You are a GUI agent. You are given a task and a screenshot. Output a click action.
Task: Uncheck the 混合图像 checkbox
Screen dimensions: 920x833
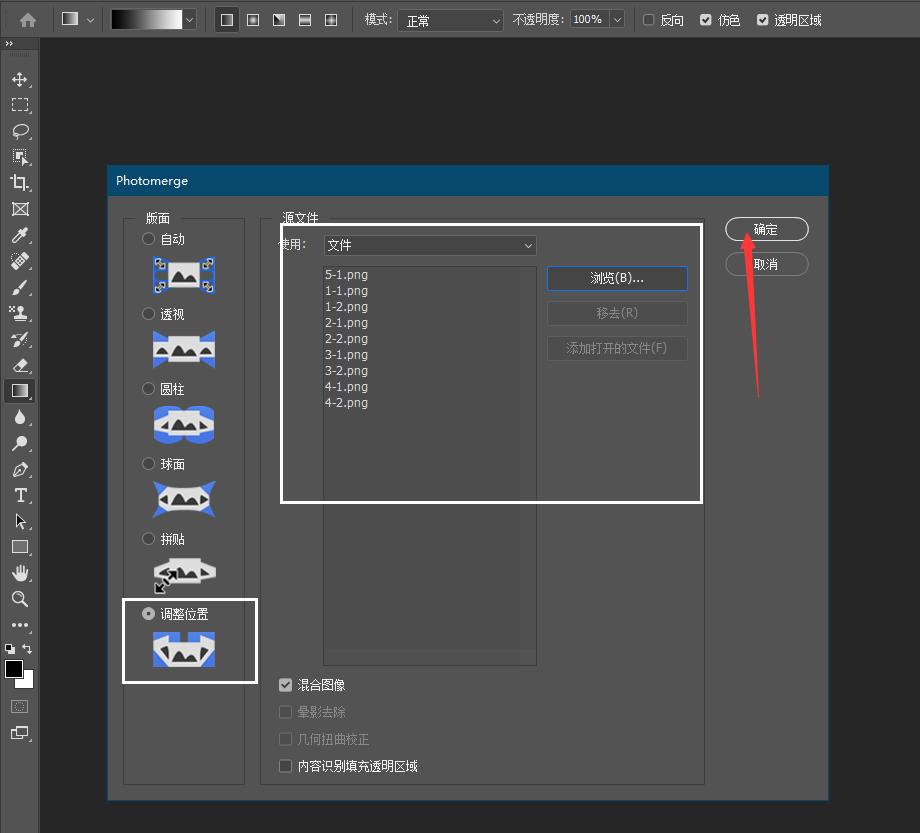[286, 685]
